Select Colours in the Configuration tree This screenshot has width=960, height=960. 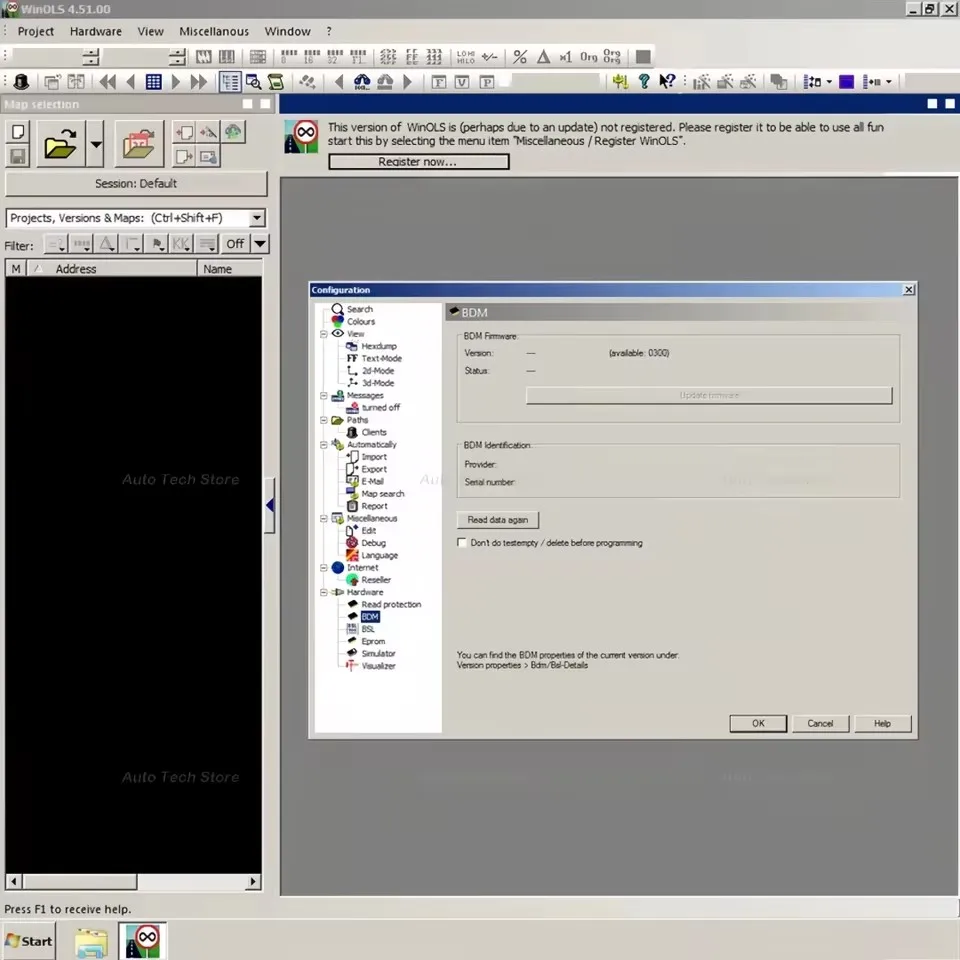point(361,321)
